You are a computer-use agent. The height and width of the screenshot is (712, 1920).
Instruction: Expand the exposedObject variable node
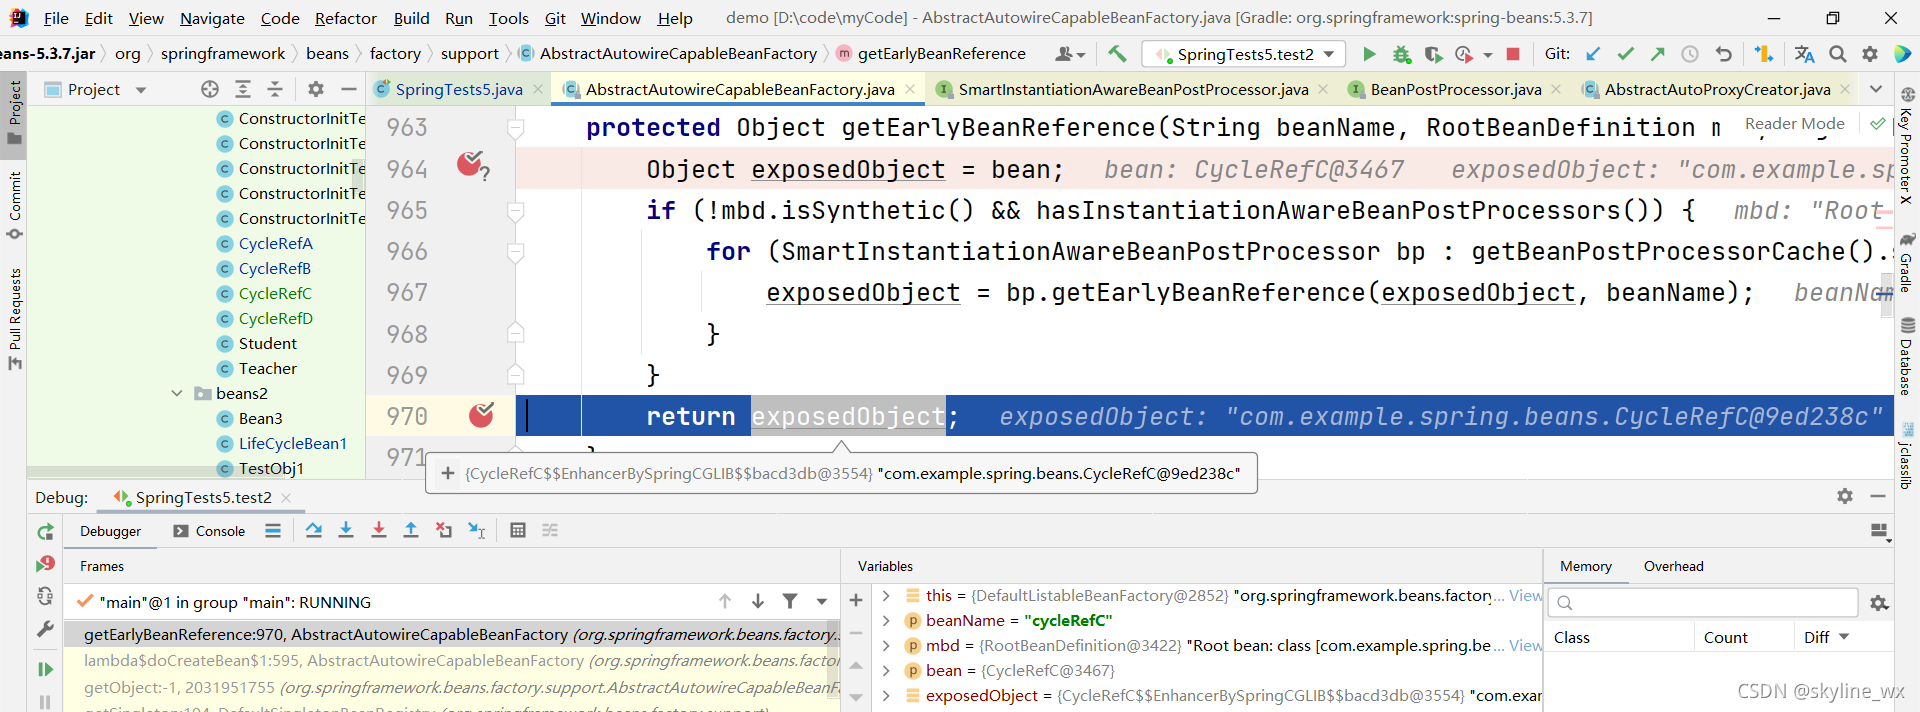tap(886, 695)
